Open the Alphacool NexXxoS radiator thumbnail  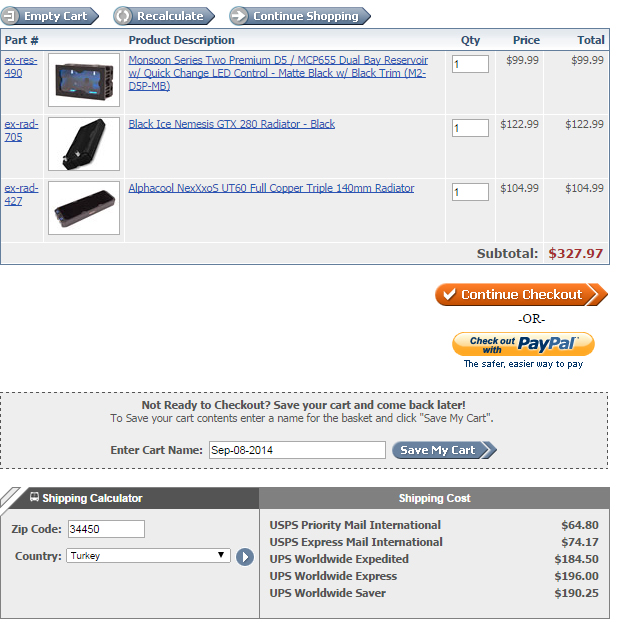point(84,208)
